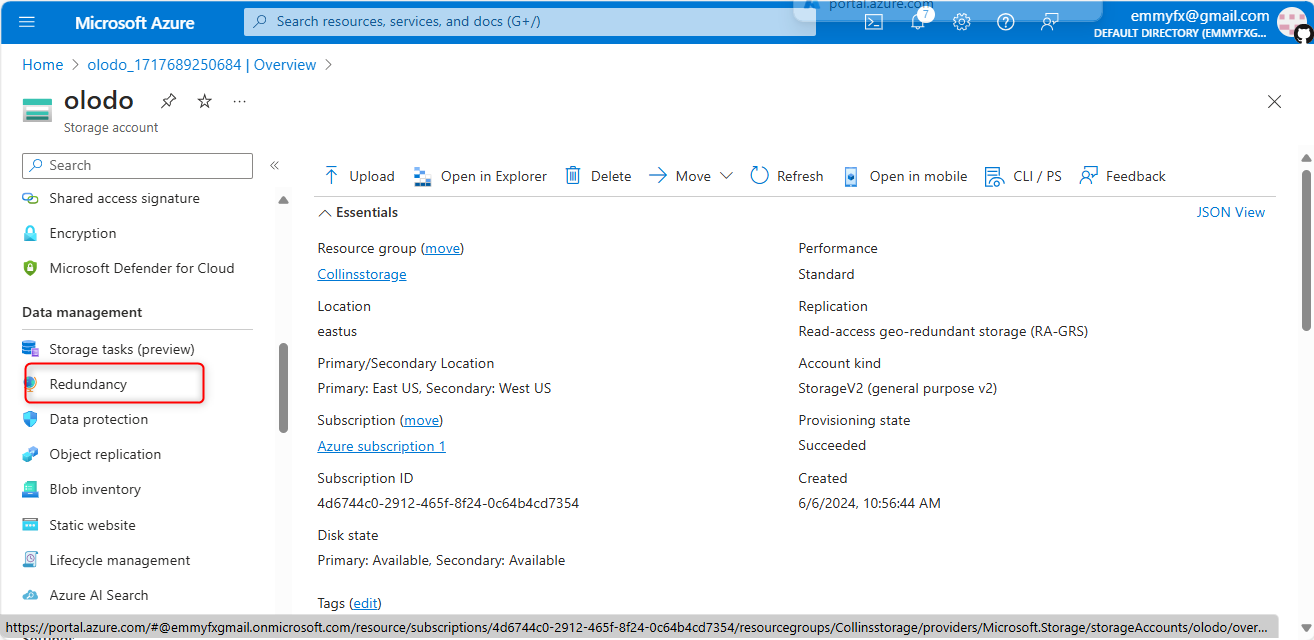This screenshot has width=1314, height=640.
Task: Mark olodo as favorite with the star
Action: (205, 101)
